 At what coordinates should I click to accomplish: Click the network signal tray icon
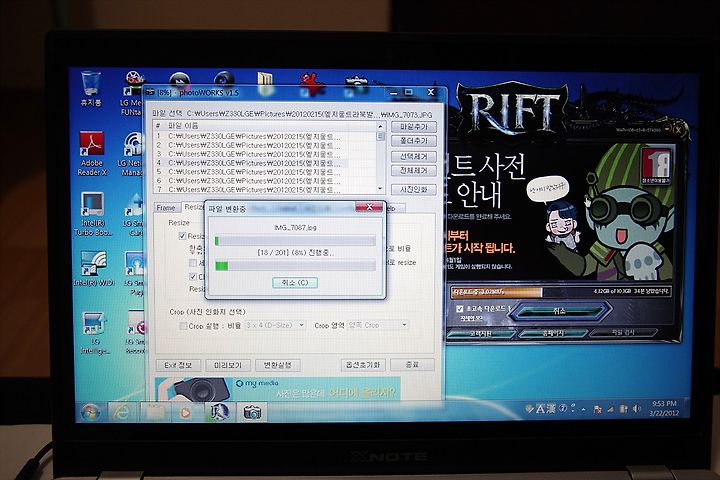click(x=611, y=408)
